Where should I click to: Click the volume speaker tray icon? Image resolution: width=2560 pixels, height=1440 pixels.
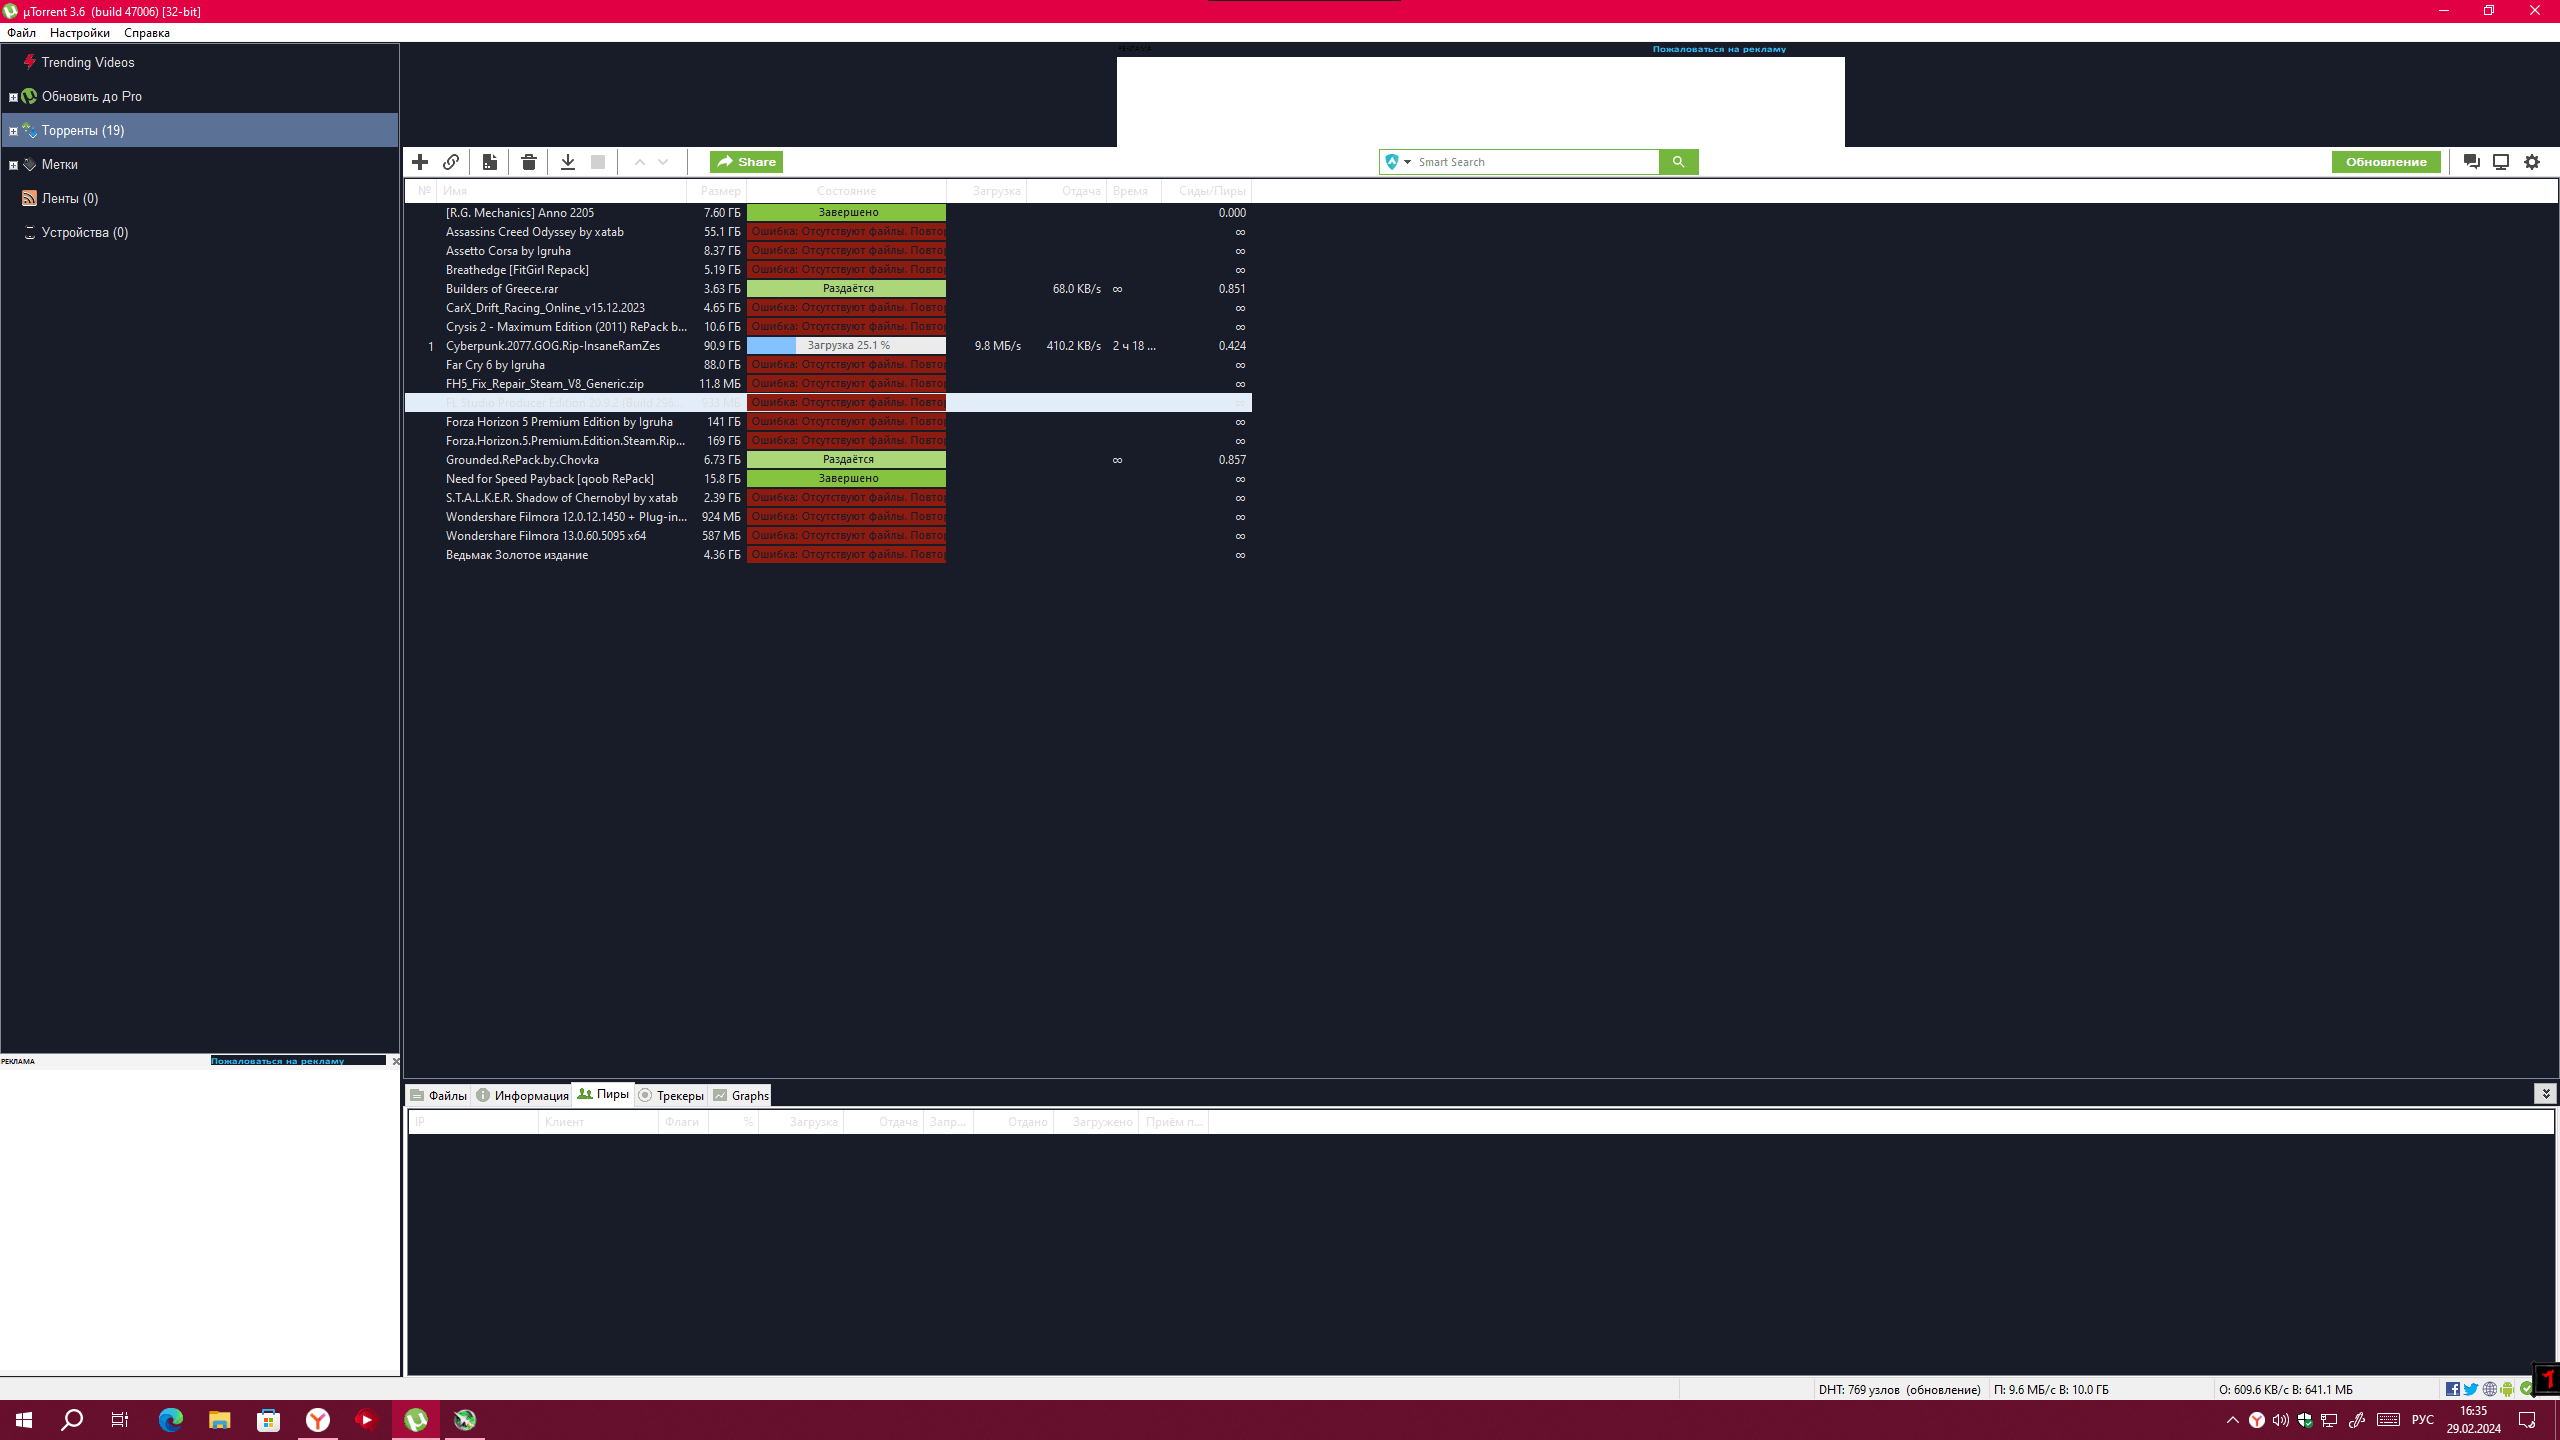pos(2281,1420)
